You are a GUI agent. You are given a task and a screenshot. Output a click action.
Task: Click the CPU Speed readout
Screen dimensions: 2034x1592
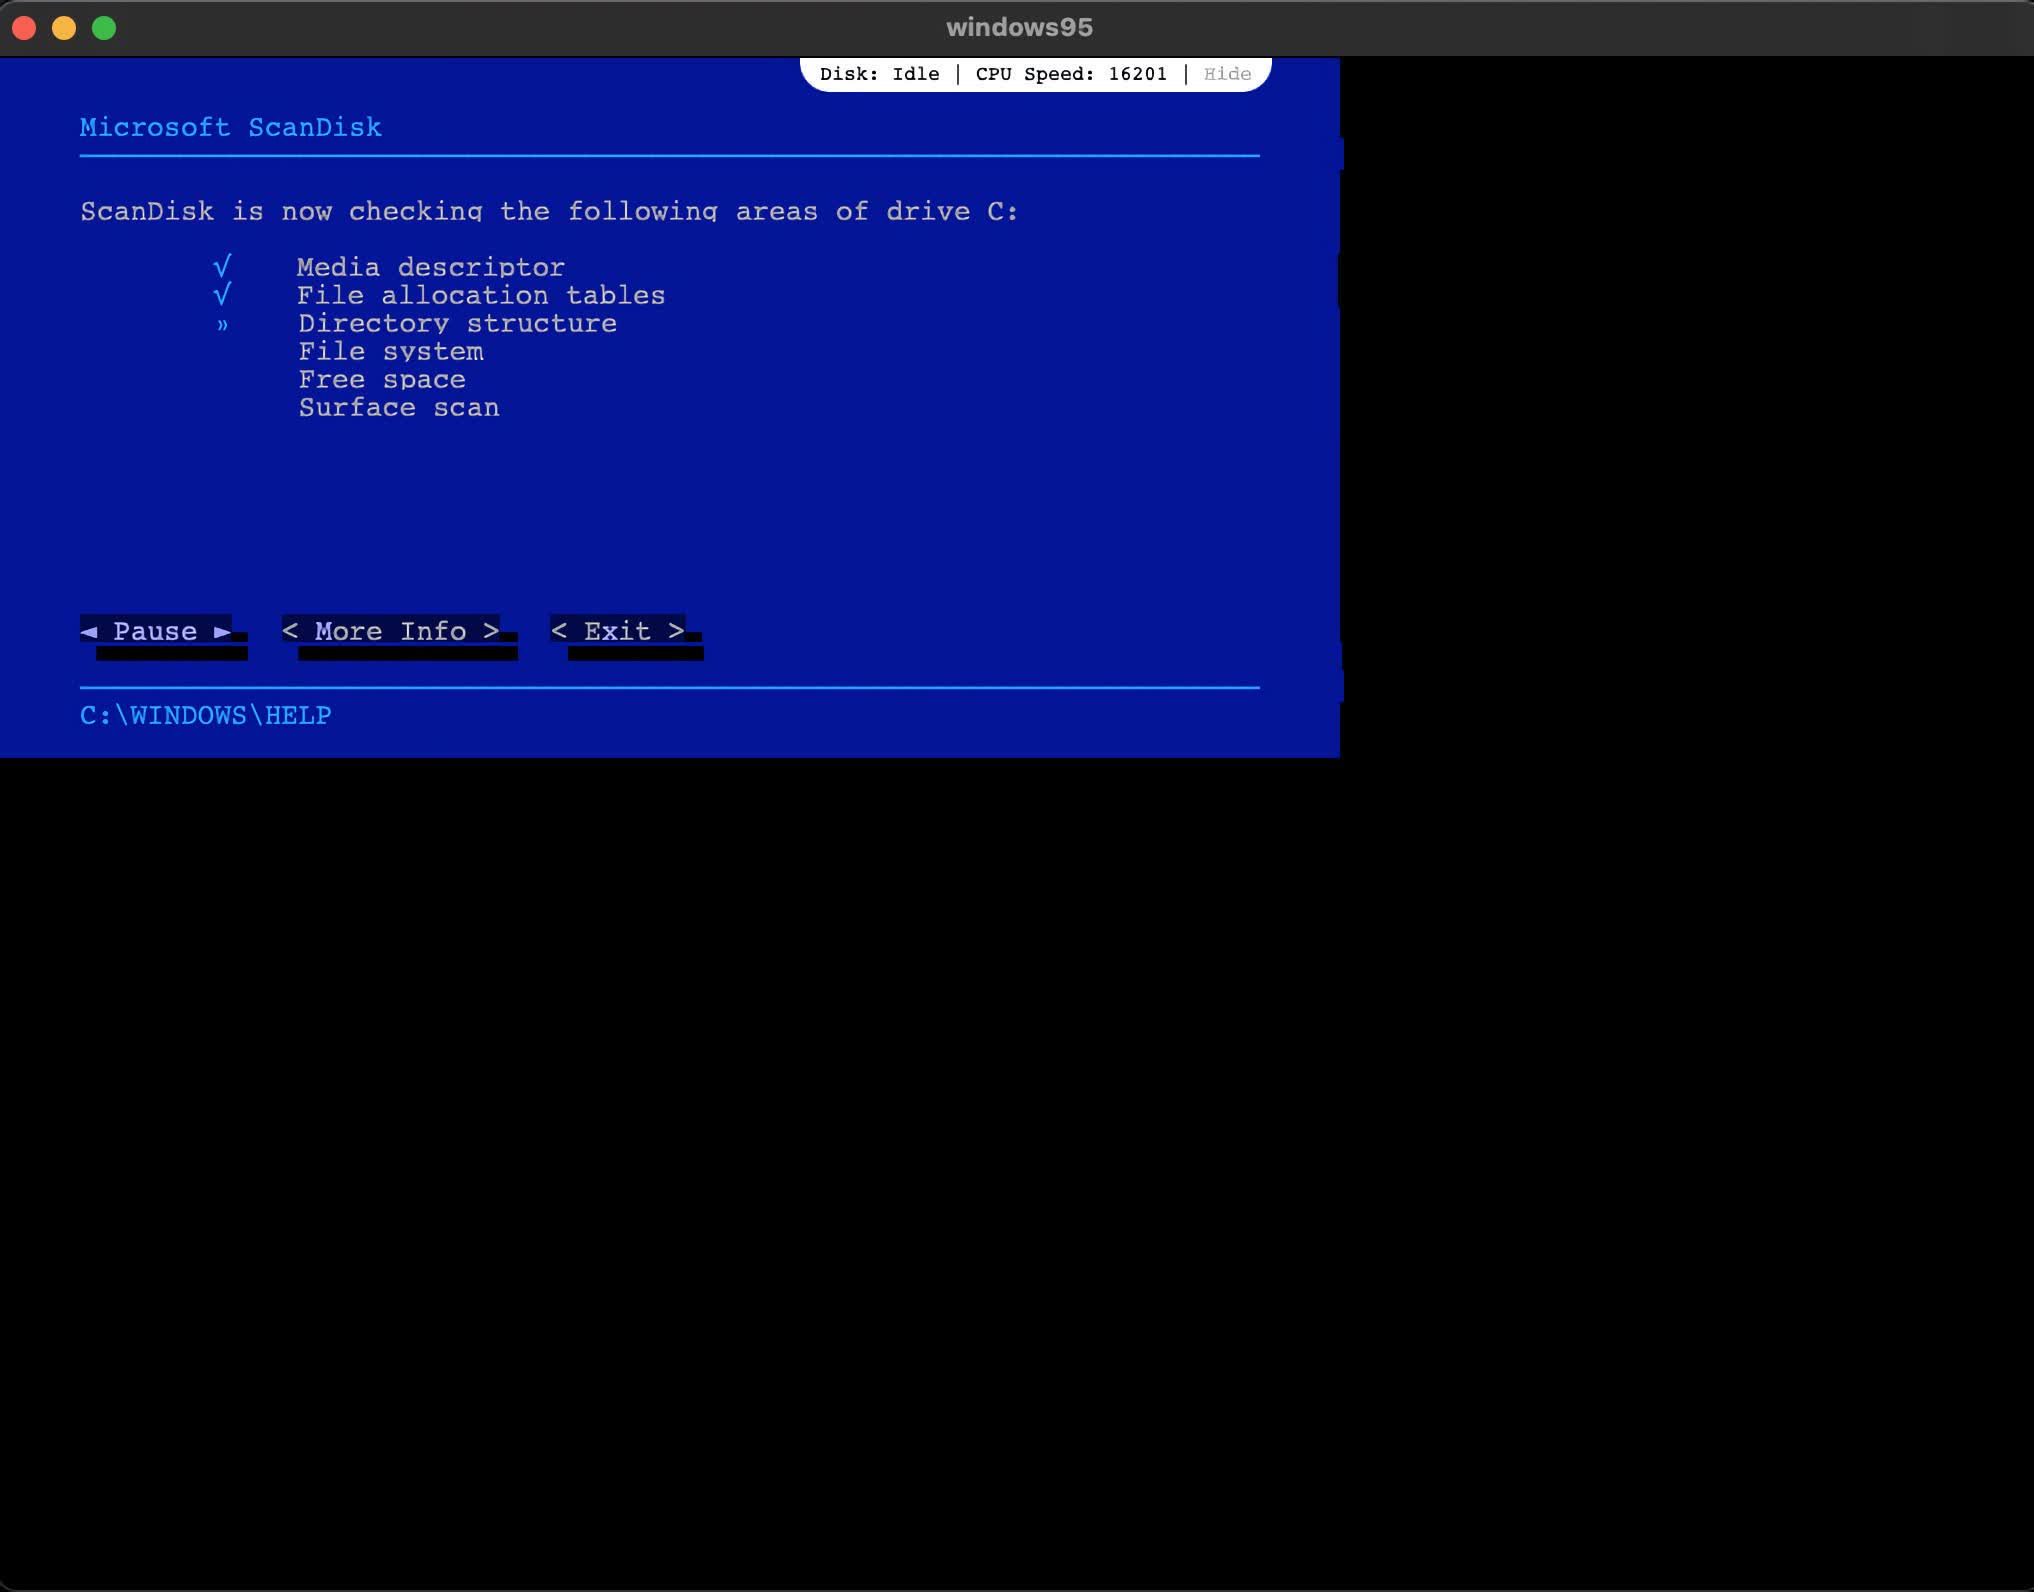[x=1070, y=74]
